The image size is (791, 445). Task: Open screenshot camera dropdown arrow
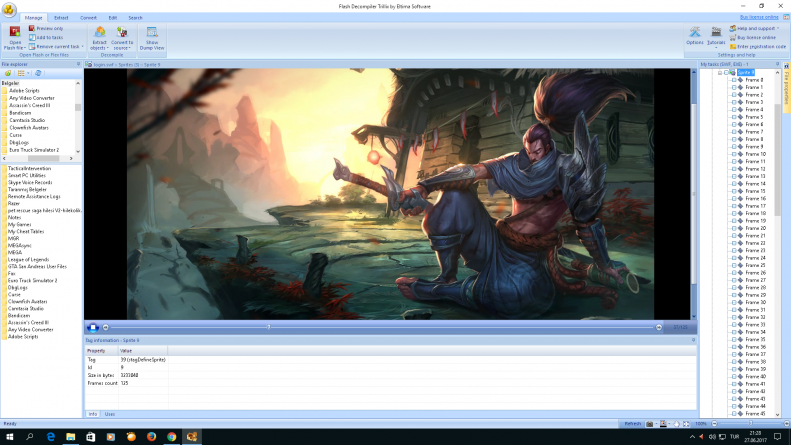pos(656,424)
